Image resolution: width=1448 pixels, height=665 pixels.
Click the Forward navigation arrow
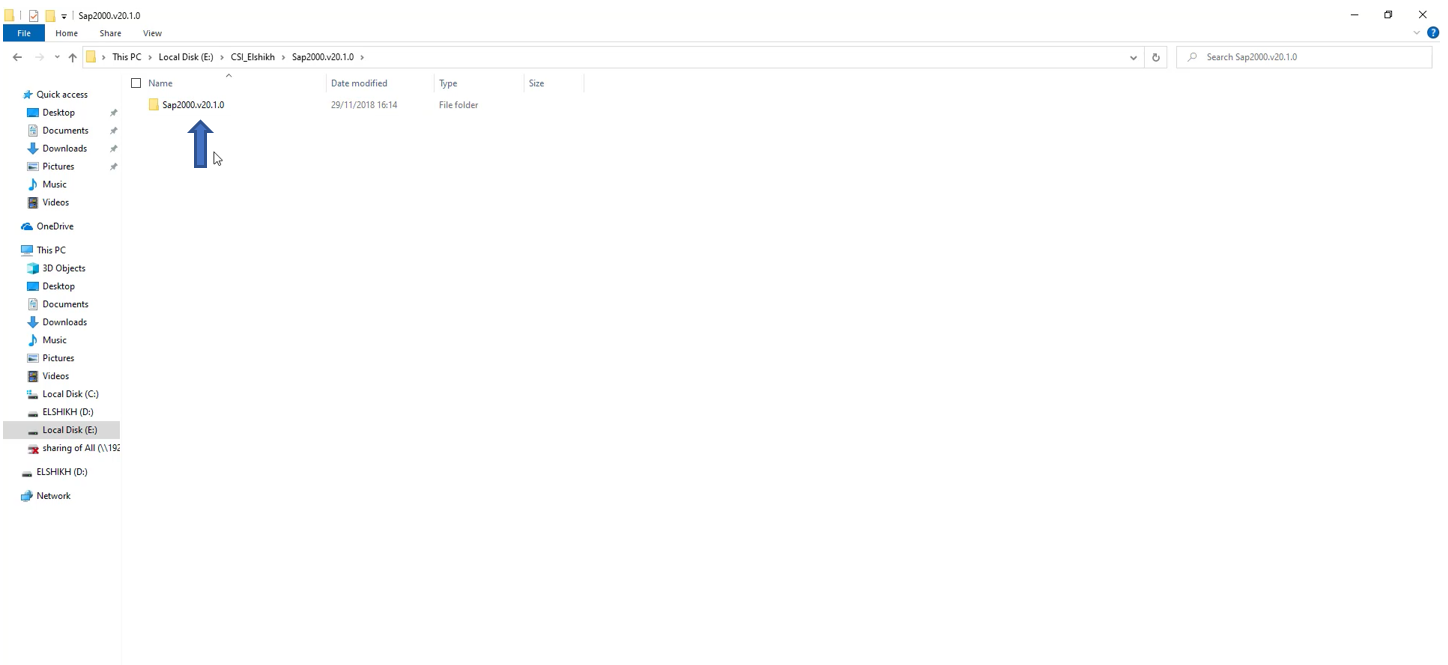[x=39, y=57]
